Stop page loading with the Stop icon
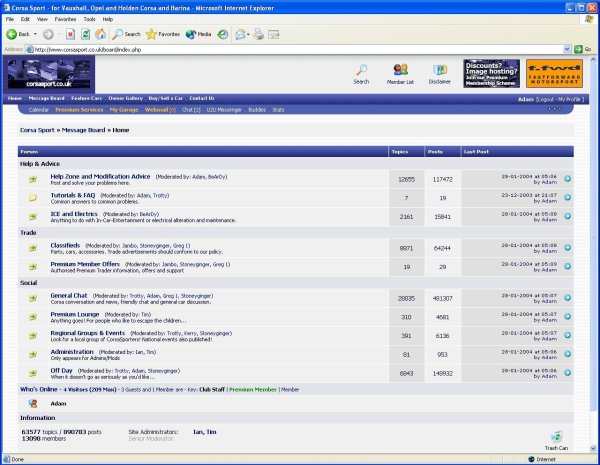The height and width of the screenshot is (465, 600). point(70,34)
